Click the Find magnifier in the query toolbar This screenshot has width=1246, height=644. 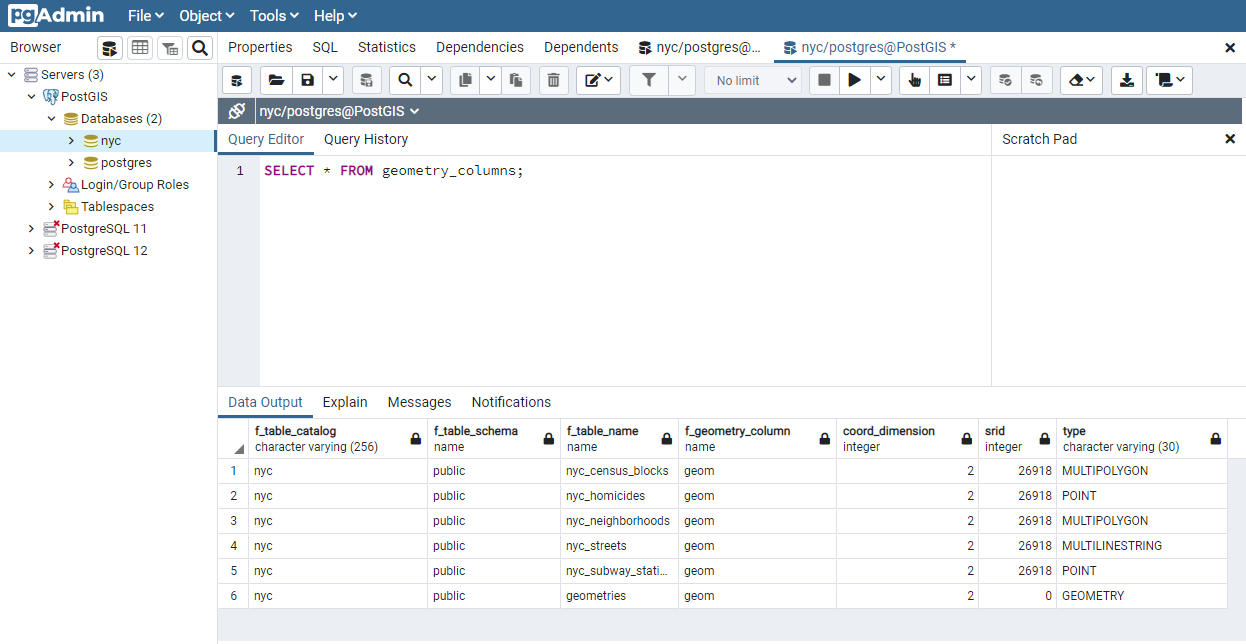click(x=405, y=80)
